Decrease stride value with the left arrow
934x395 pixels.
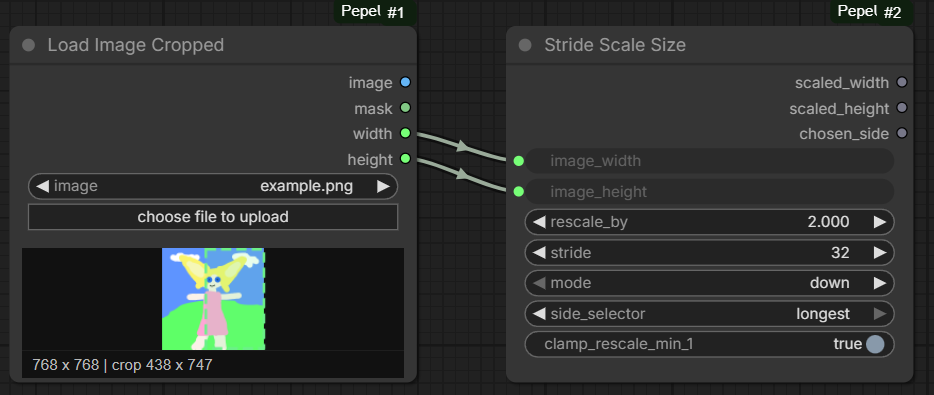click(x=538, y=253)
